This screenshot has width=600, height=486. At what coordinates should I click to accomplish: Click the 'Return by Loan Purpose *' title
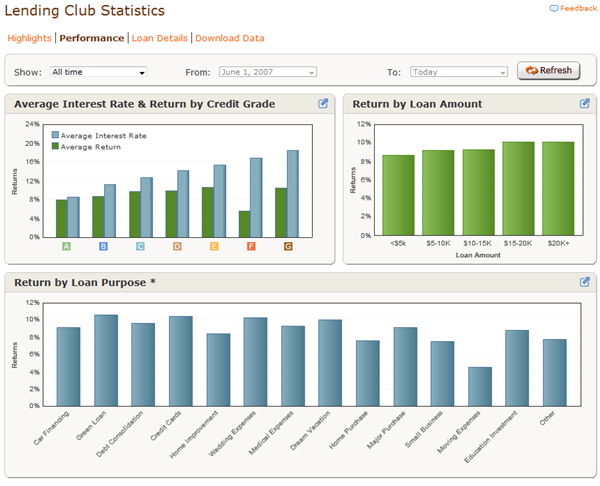(x=85, y=282)
